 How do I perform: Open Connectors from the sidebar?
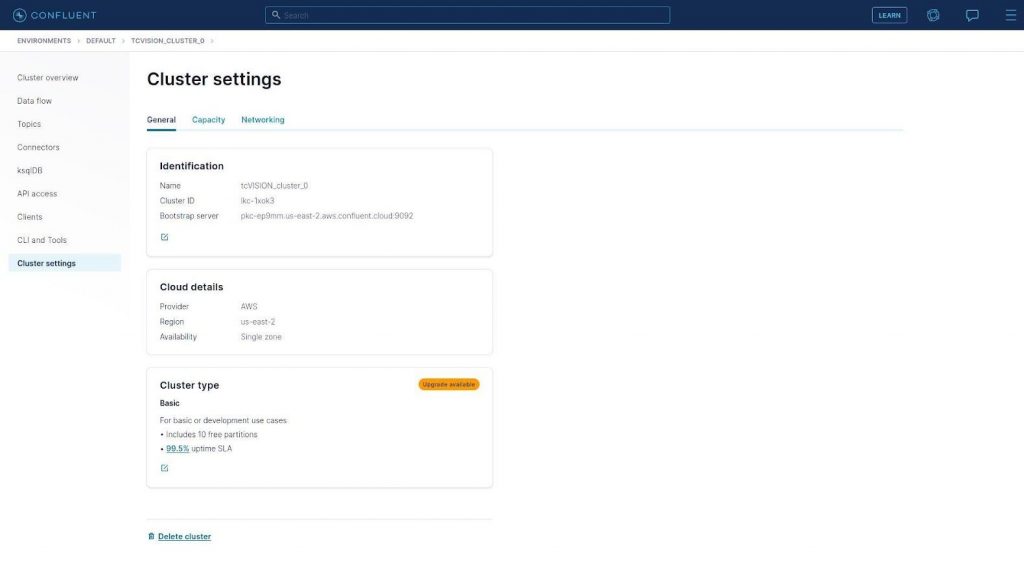[38, 147]
